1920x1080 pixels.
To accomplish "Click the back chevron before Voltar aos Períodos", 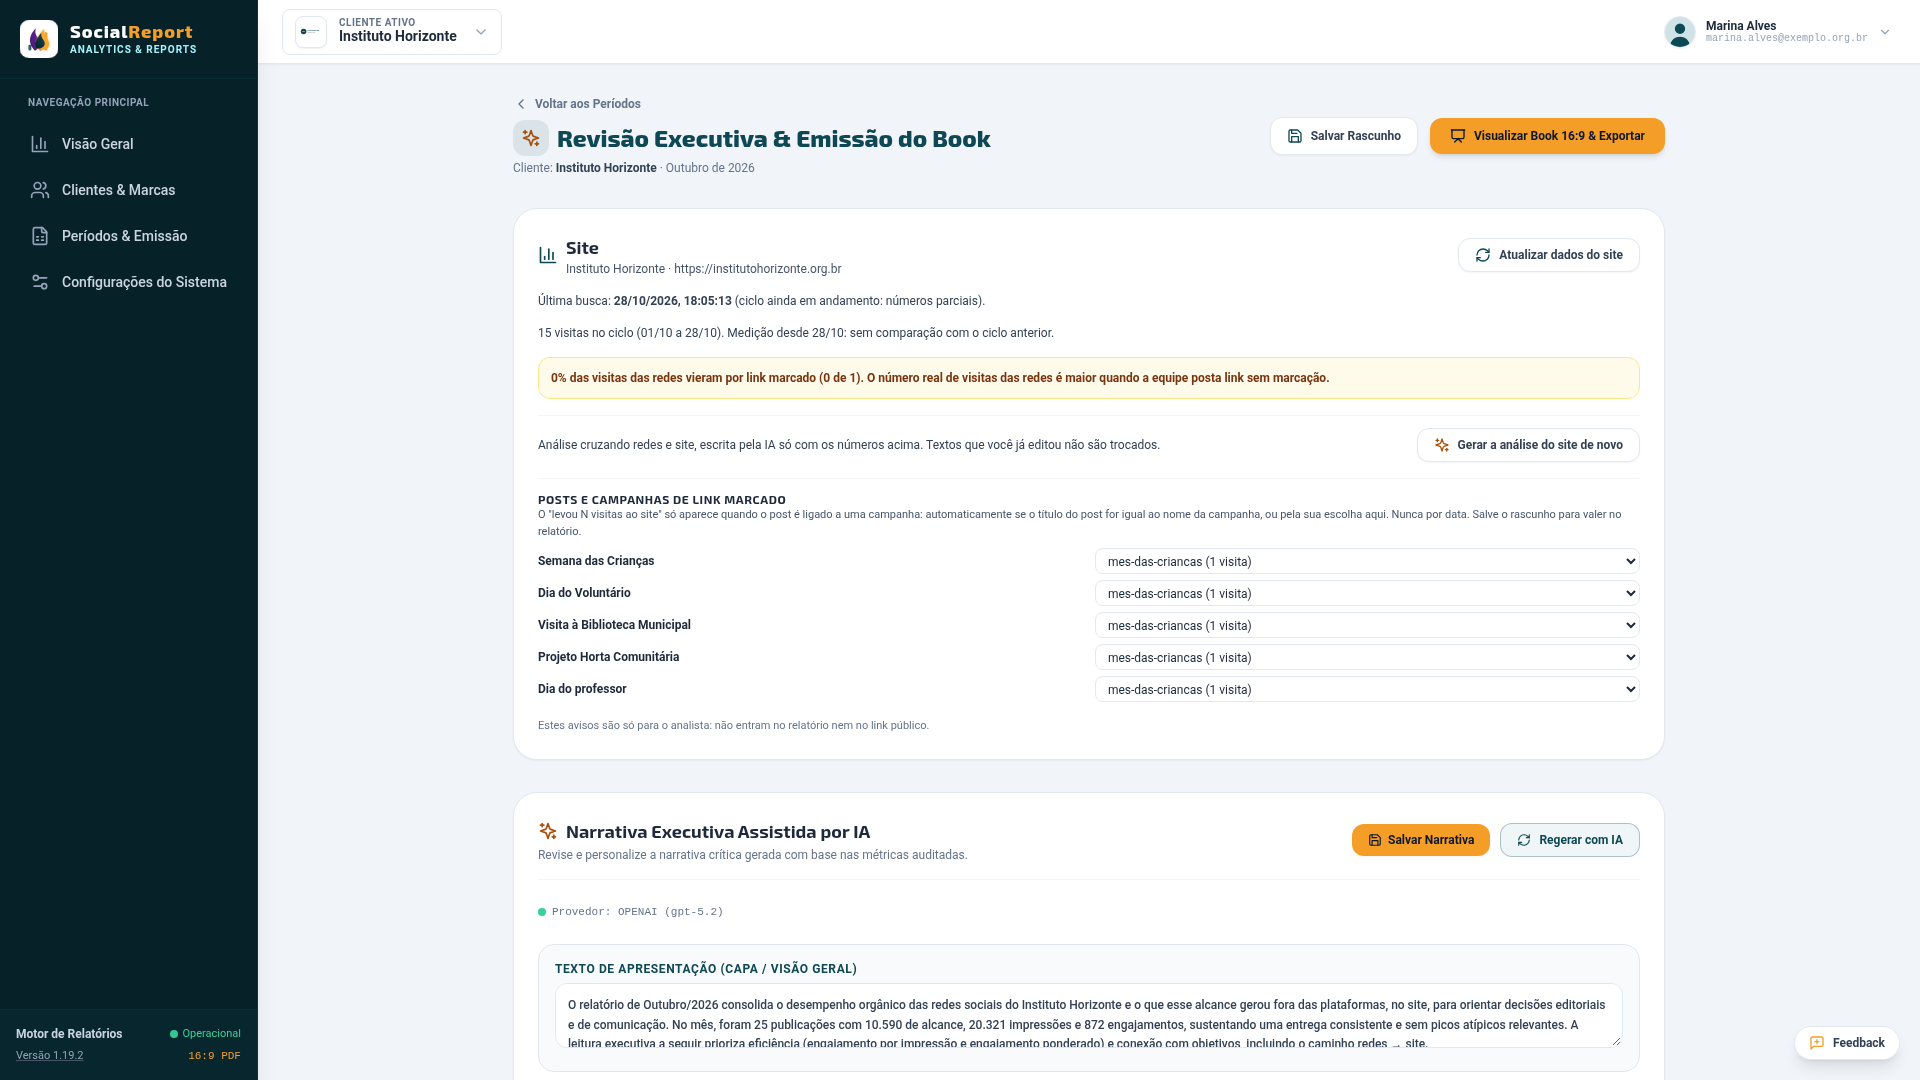I will tap(520, 104).
